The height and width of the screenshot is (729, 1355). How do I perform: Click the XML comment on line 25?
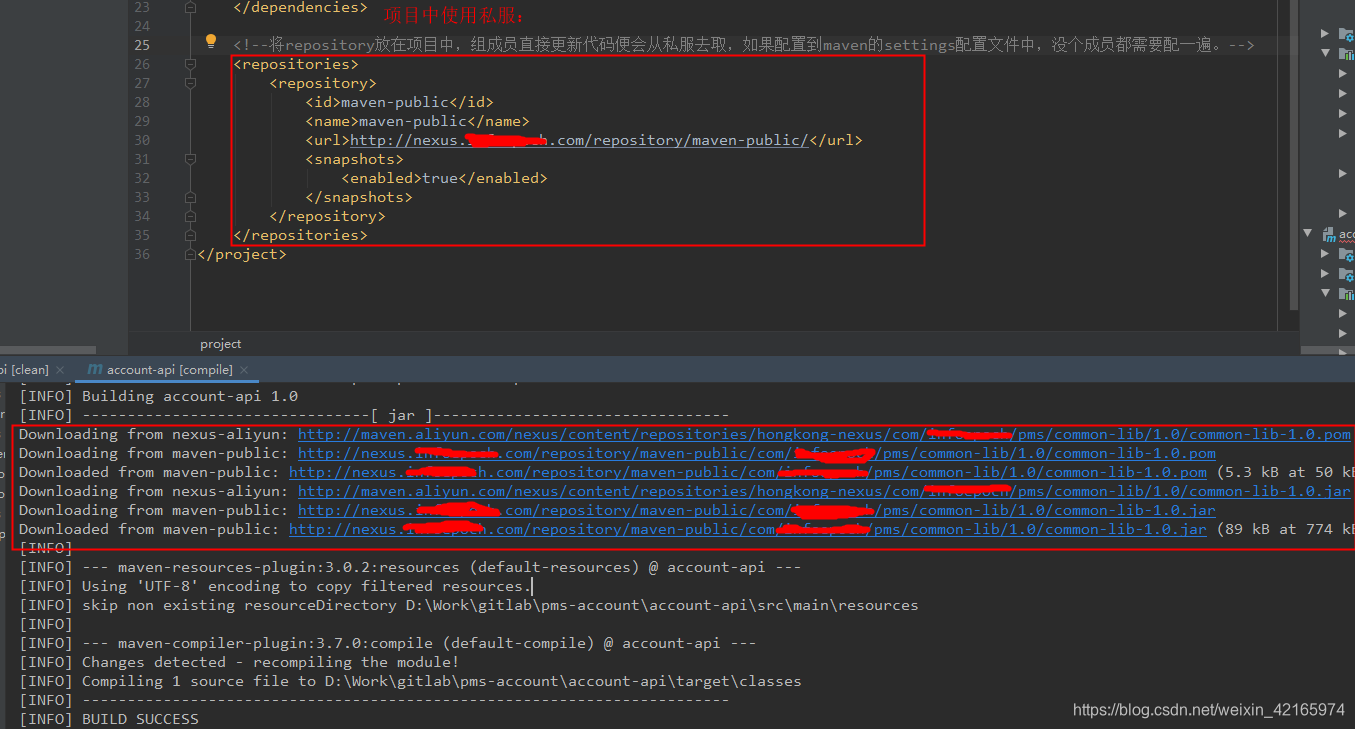coord(743,45)
